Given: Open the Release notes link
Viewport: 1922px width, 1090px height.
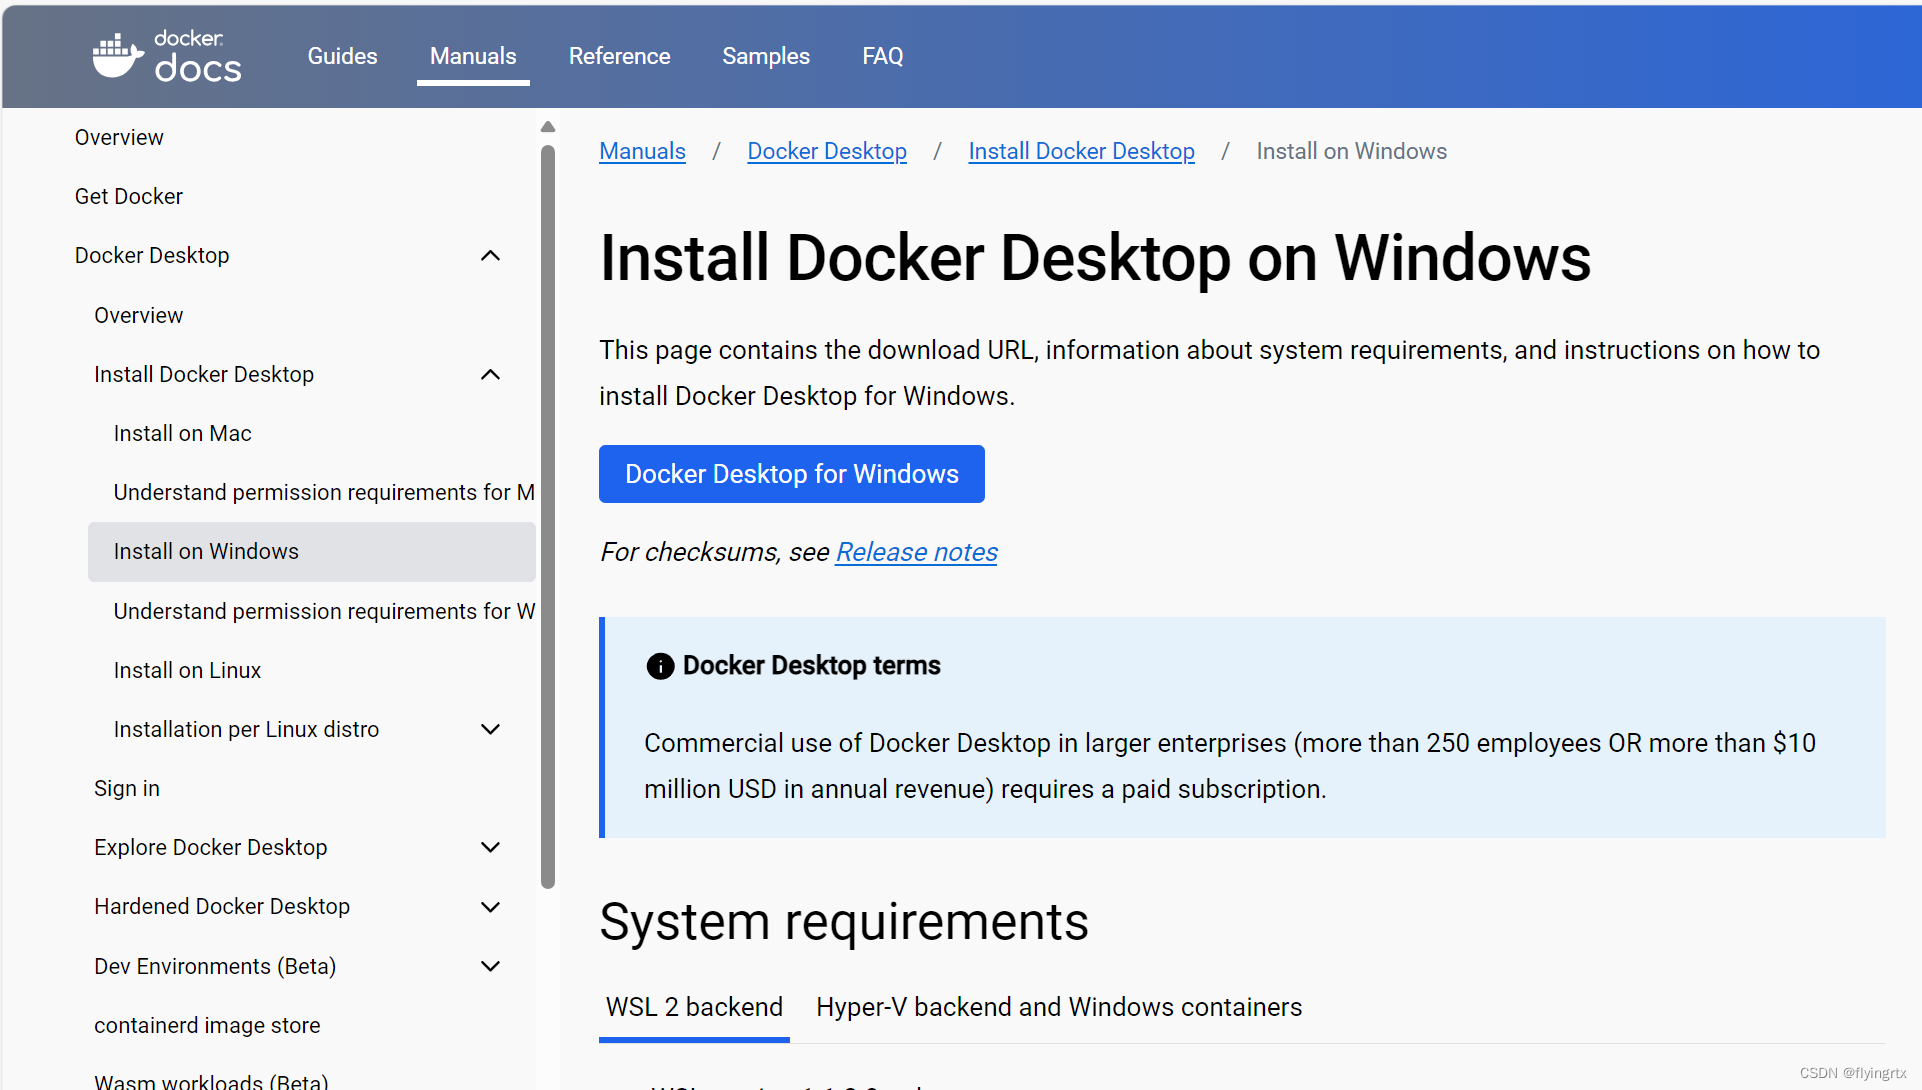Looking at the screenshot, I should (x=915, y=551).
